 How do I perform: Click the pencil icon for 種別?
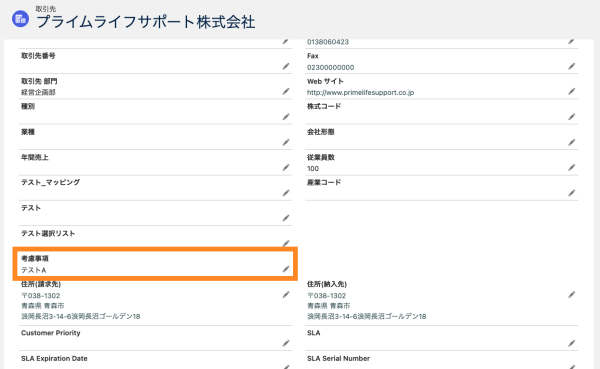(x=286, y=117)
